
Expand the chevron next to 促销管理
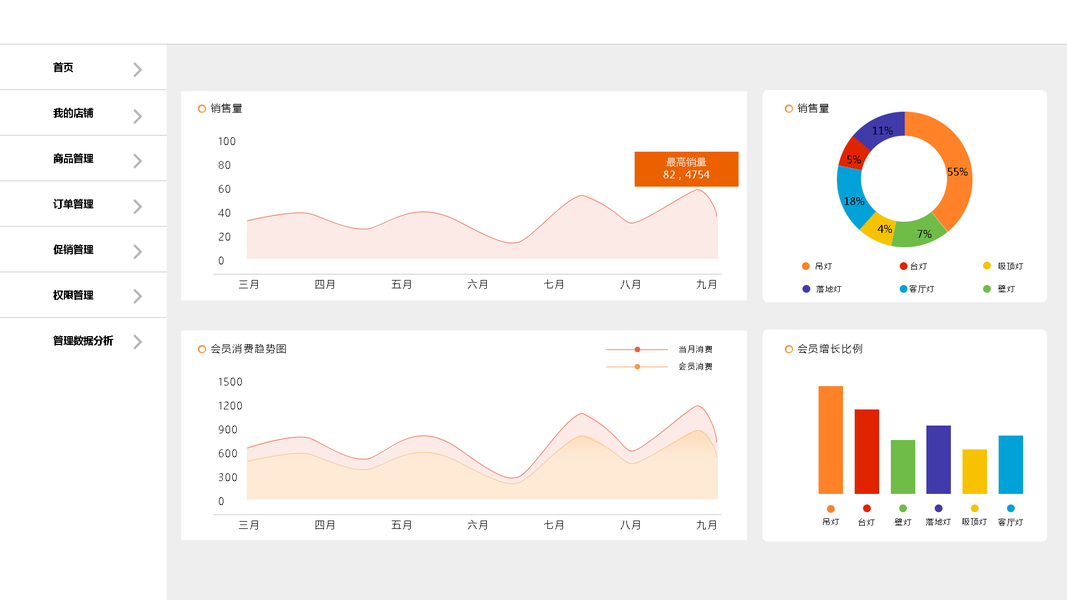(137, 252)
